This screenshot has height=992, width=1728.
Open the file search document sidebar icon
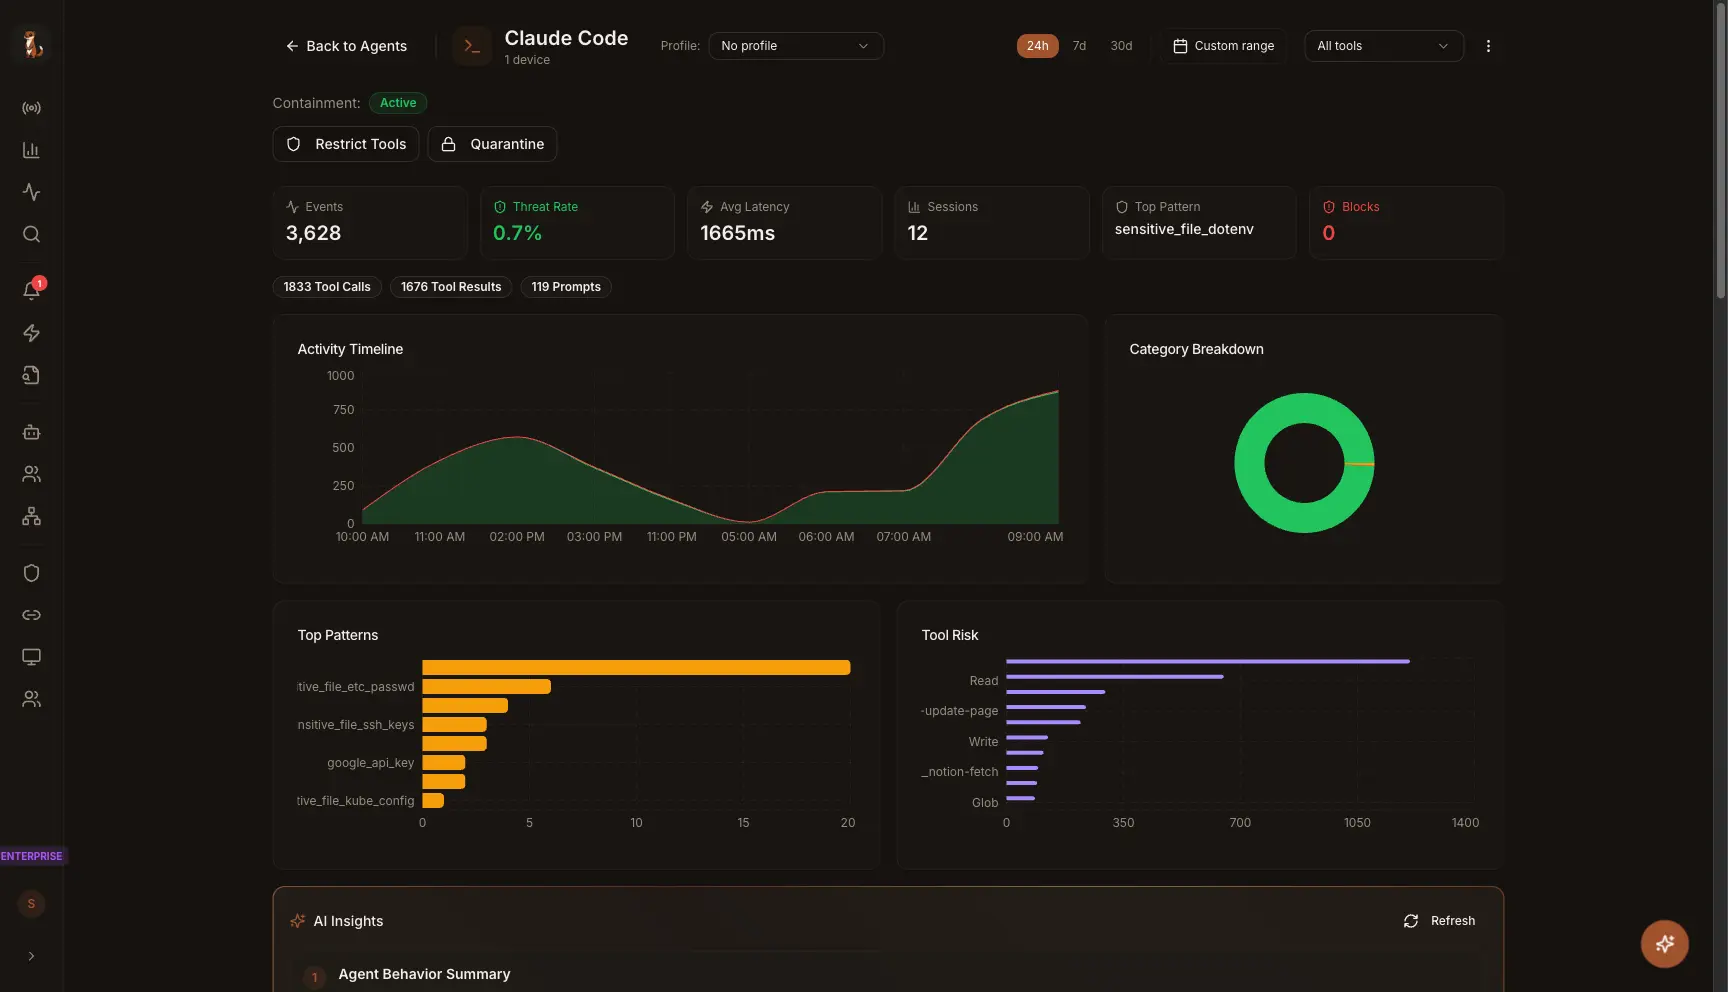click(31, 375)
